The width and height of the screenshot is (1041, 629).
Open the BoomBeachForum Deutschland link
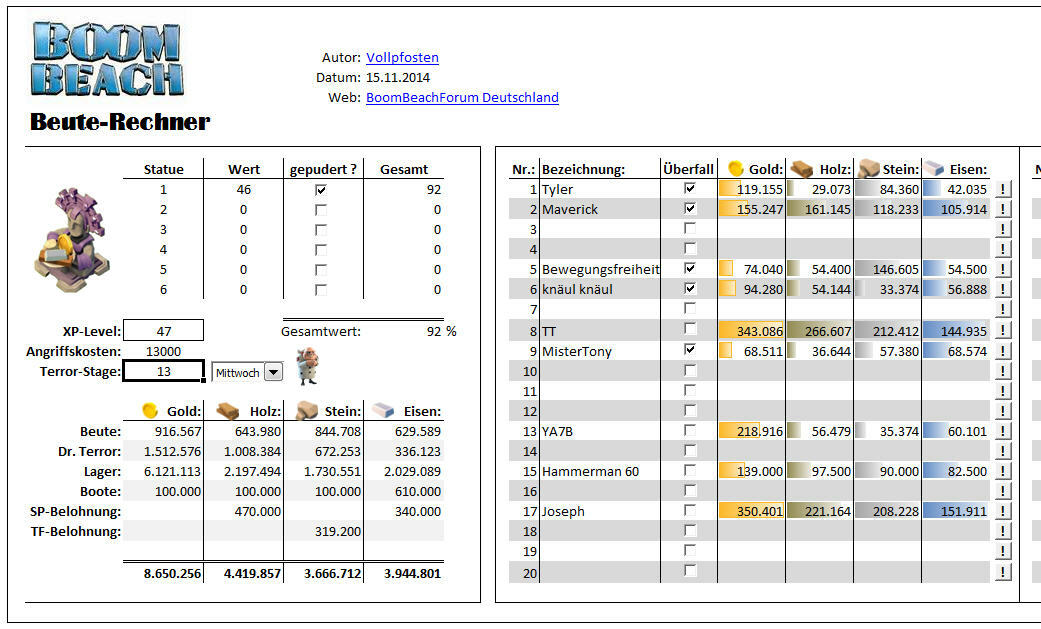coord(462,98)
